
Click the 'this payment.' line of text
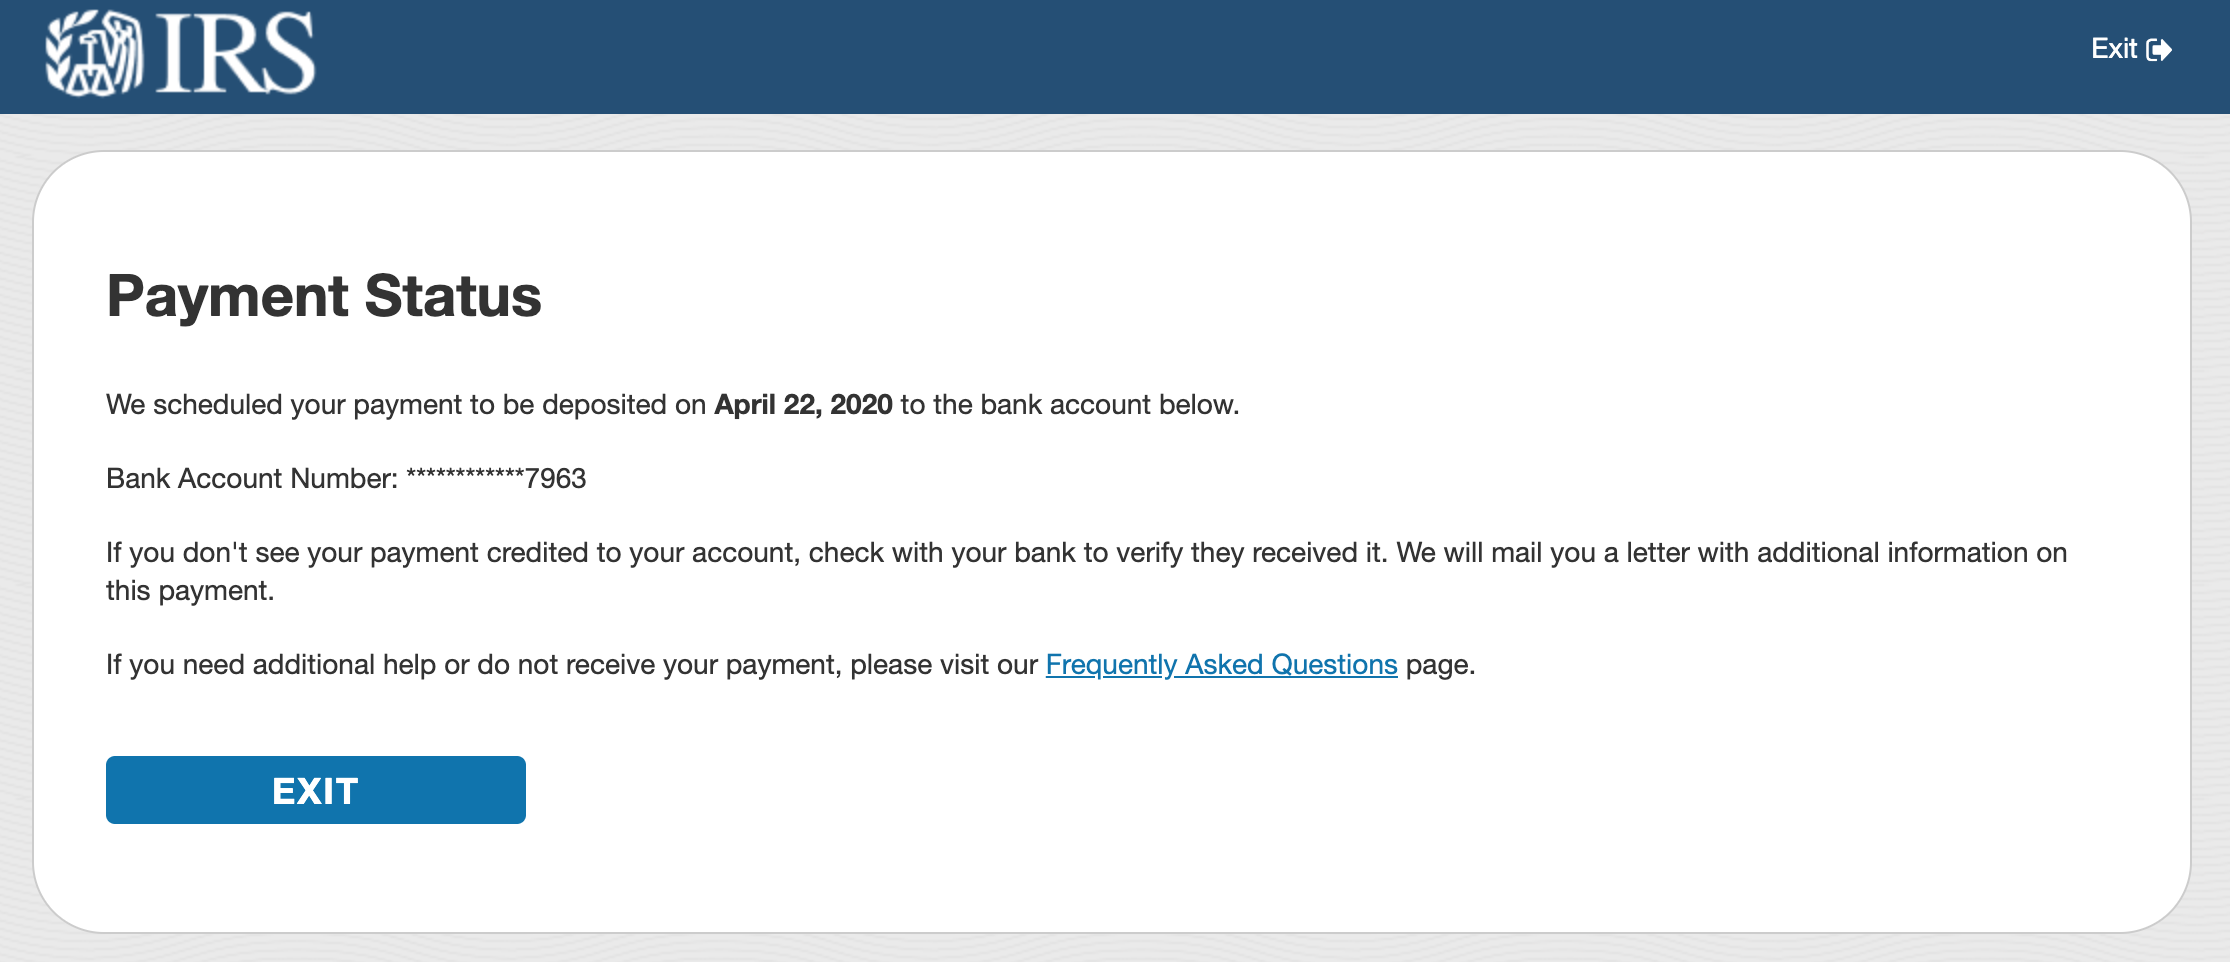pos(190,591)
